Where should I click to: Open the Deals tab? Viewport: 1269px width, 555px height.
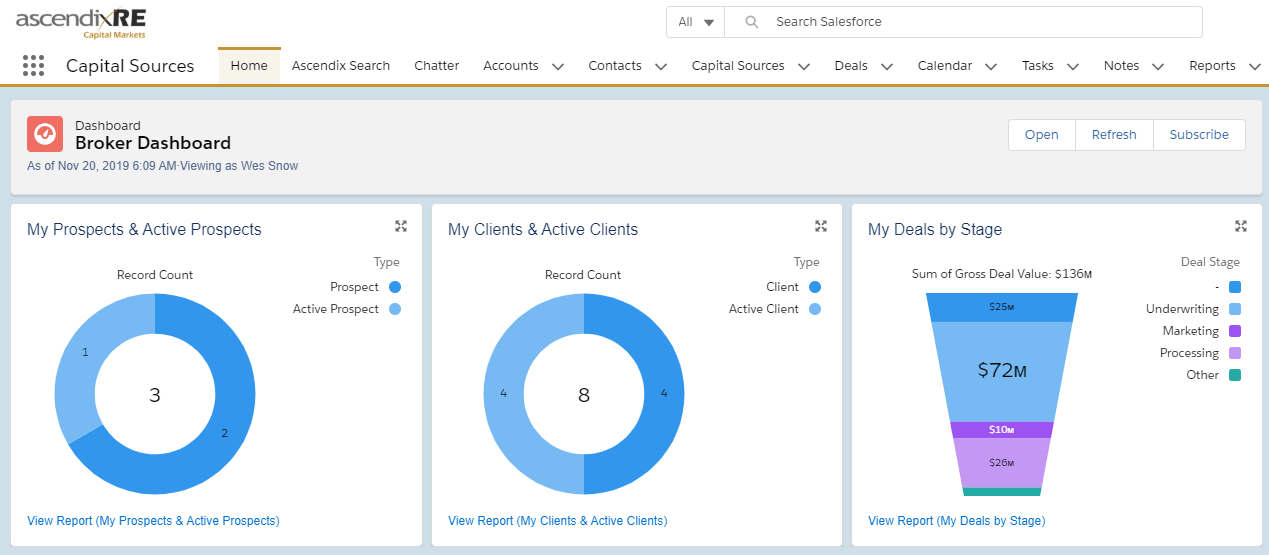coord(851,66)
